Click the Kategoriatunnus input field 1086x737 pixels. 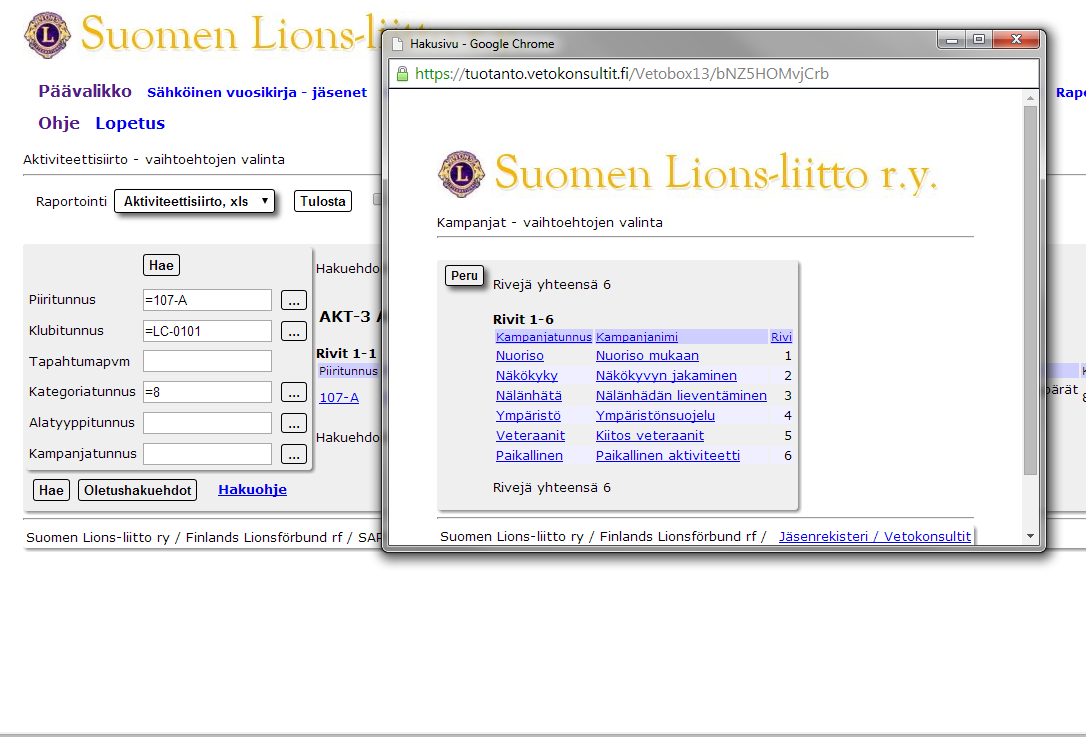point(207,392)
